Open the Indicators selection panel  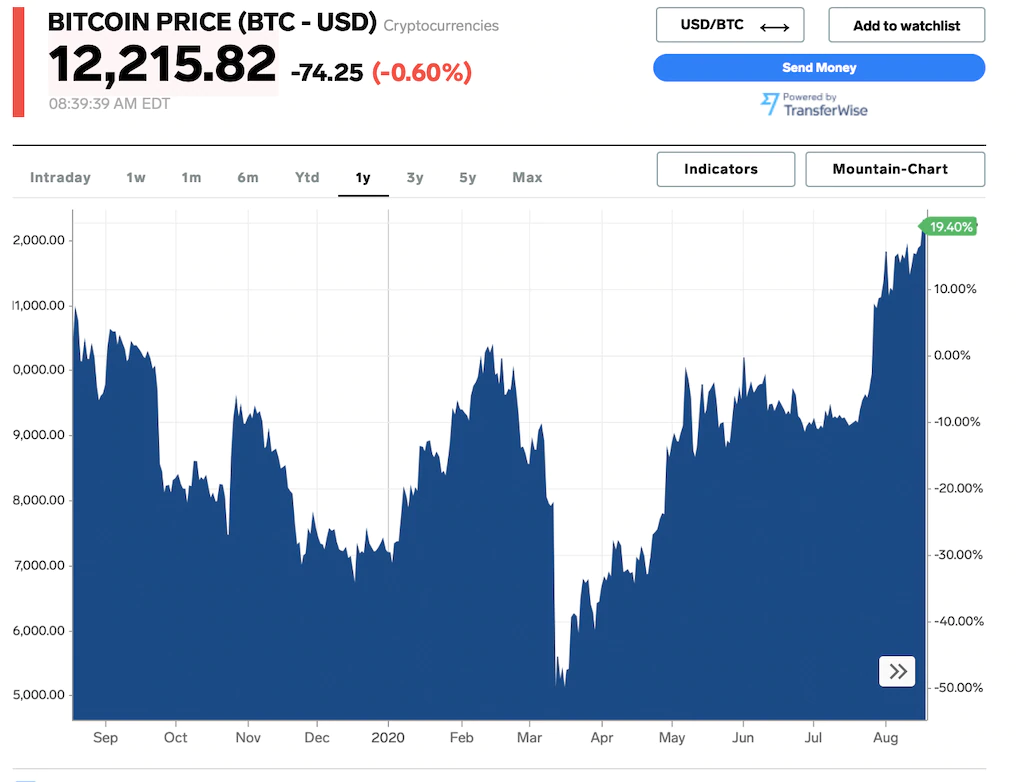click(x=725, y=169)
